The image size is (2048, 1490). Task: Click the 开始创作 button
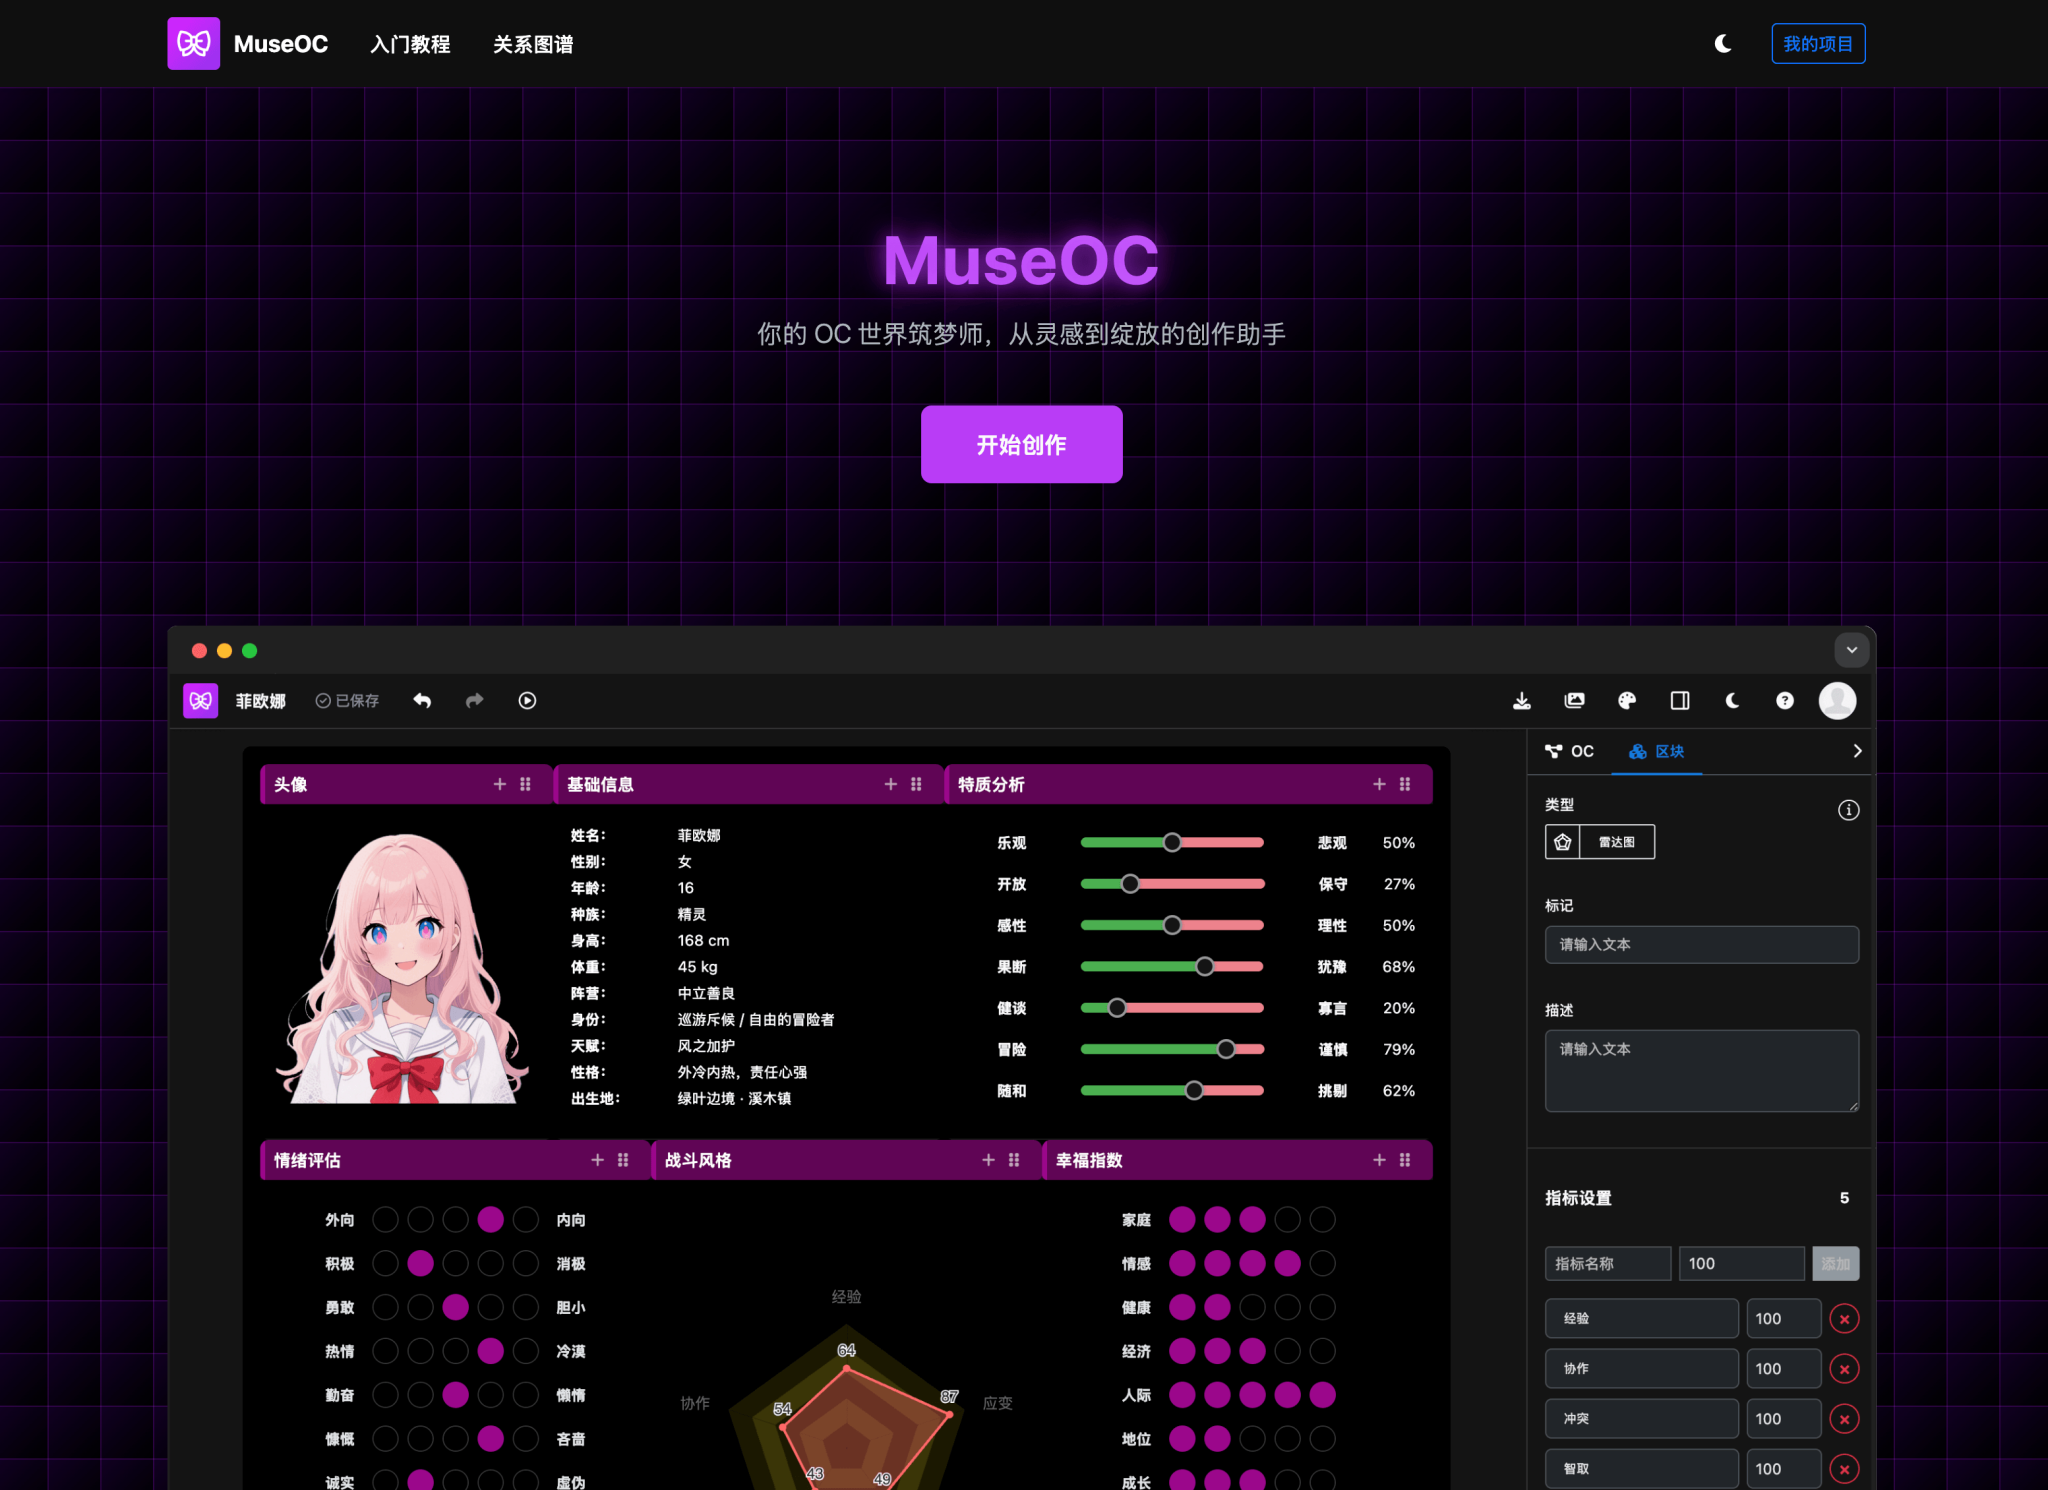[x=1021, y=444]
